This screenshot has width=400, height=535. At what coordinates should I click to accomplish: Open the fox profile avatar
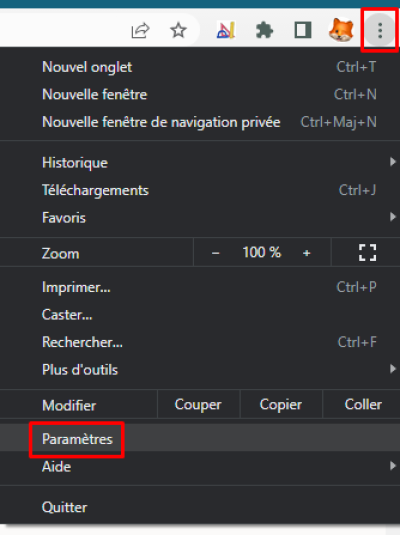[341, 30]
